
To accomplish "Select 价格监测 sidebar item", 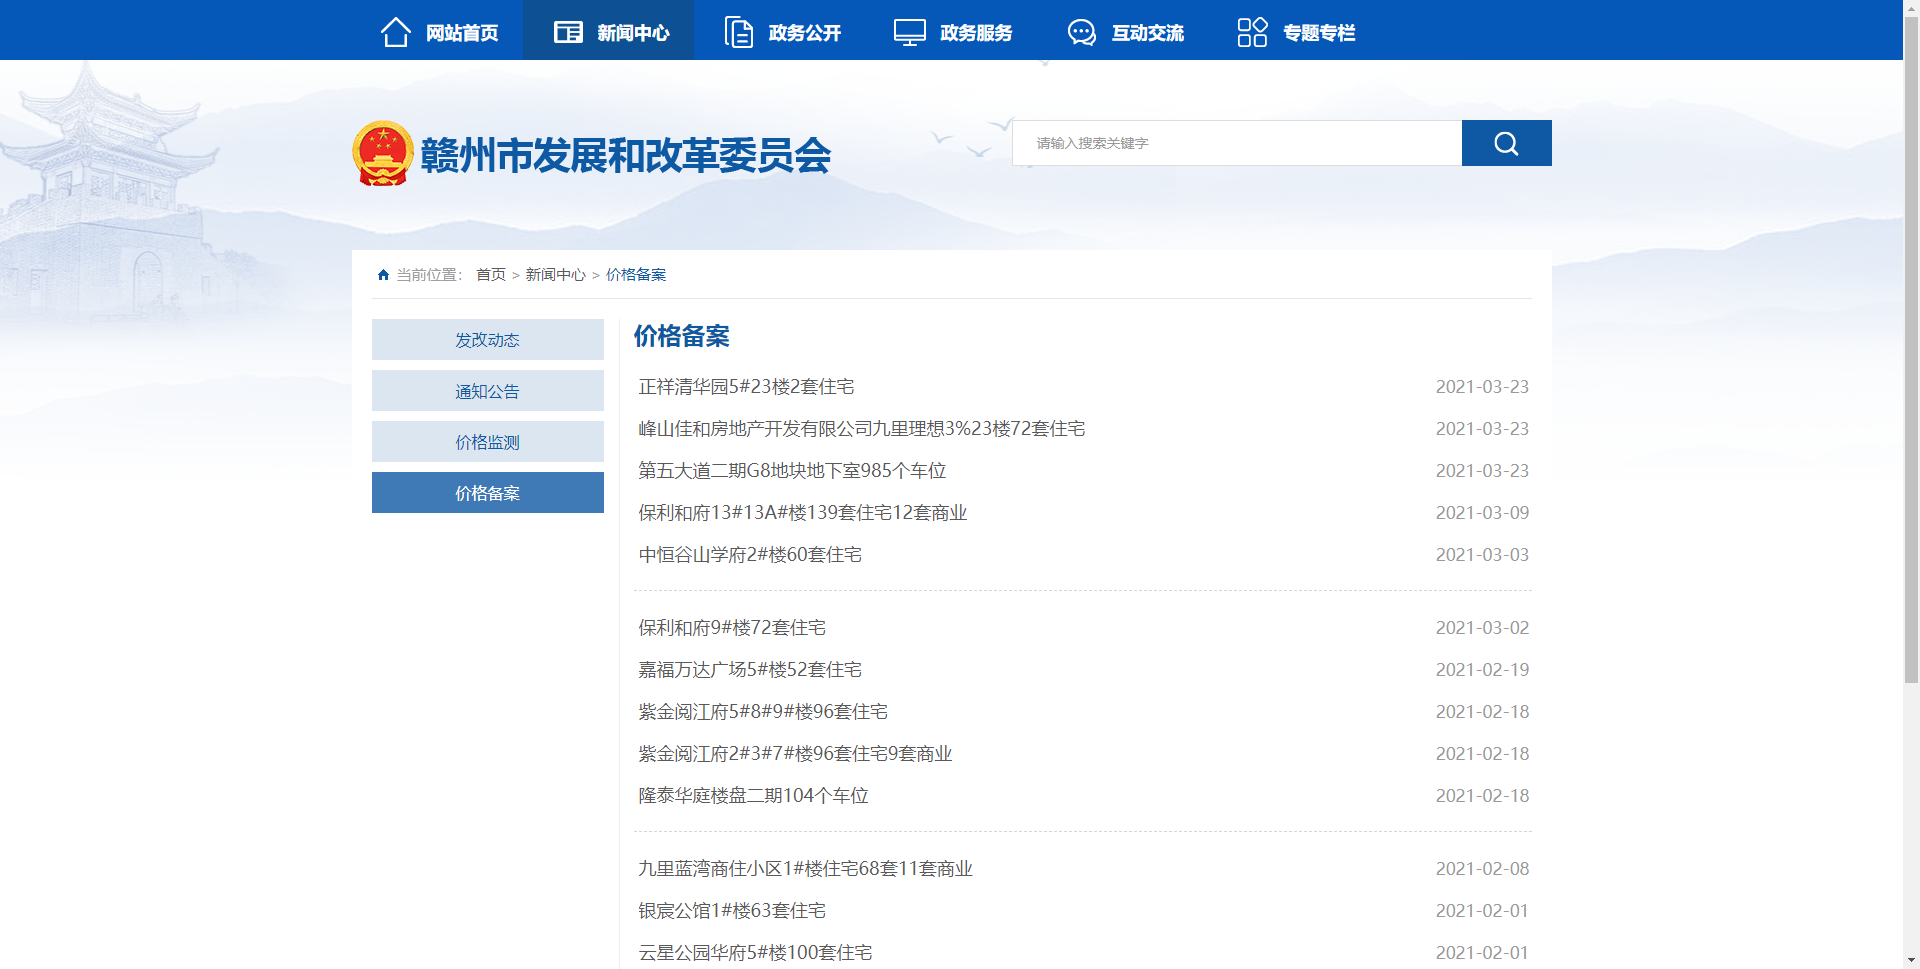I will tap(487, 441).
